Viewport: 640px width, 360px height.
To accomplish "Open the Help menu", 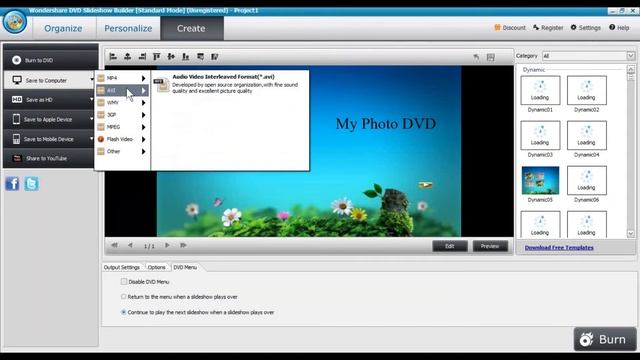I will point(619,28).
